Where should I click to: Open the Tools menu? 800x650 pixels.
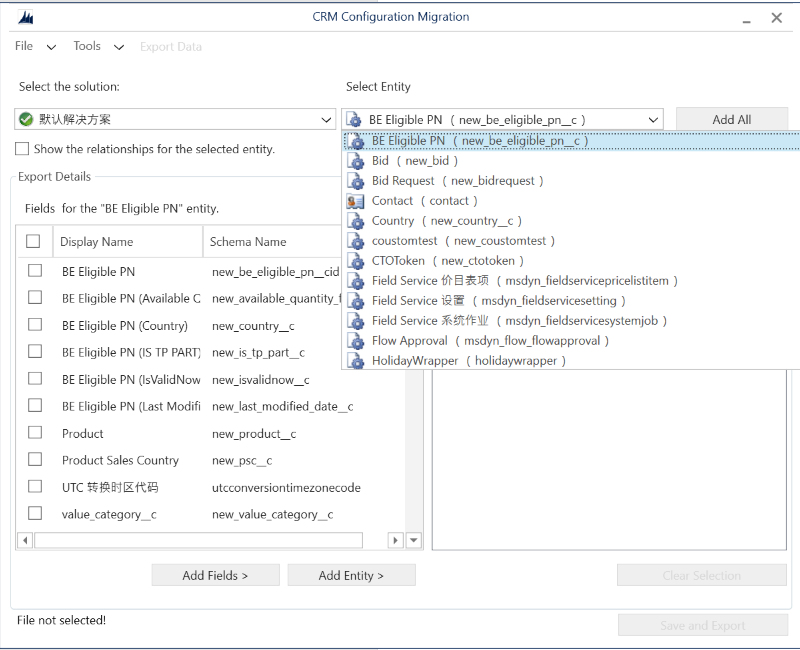[x=87, y=46]
